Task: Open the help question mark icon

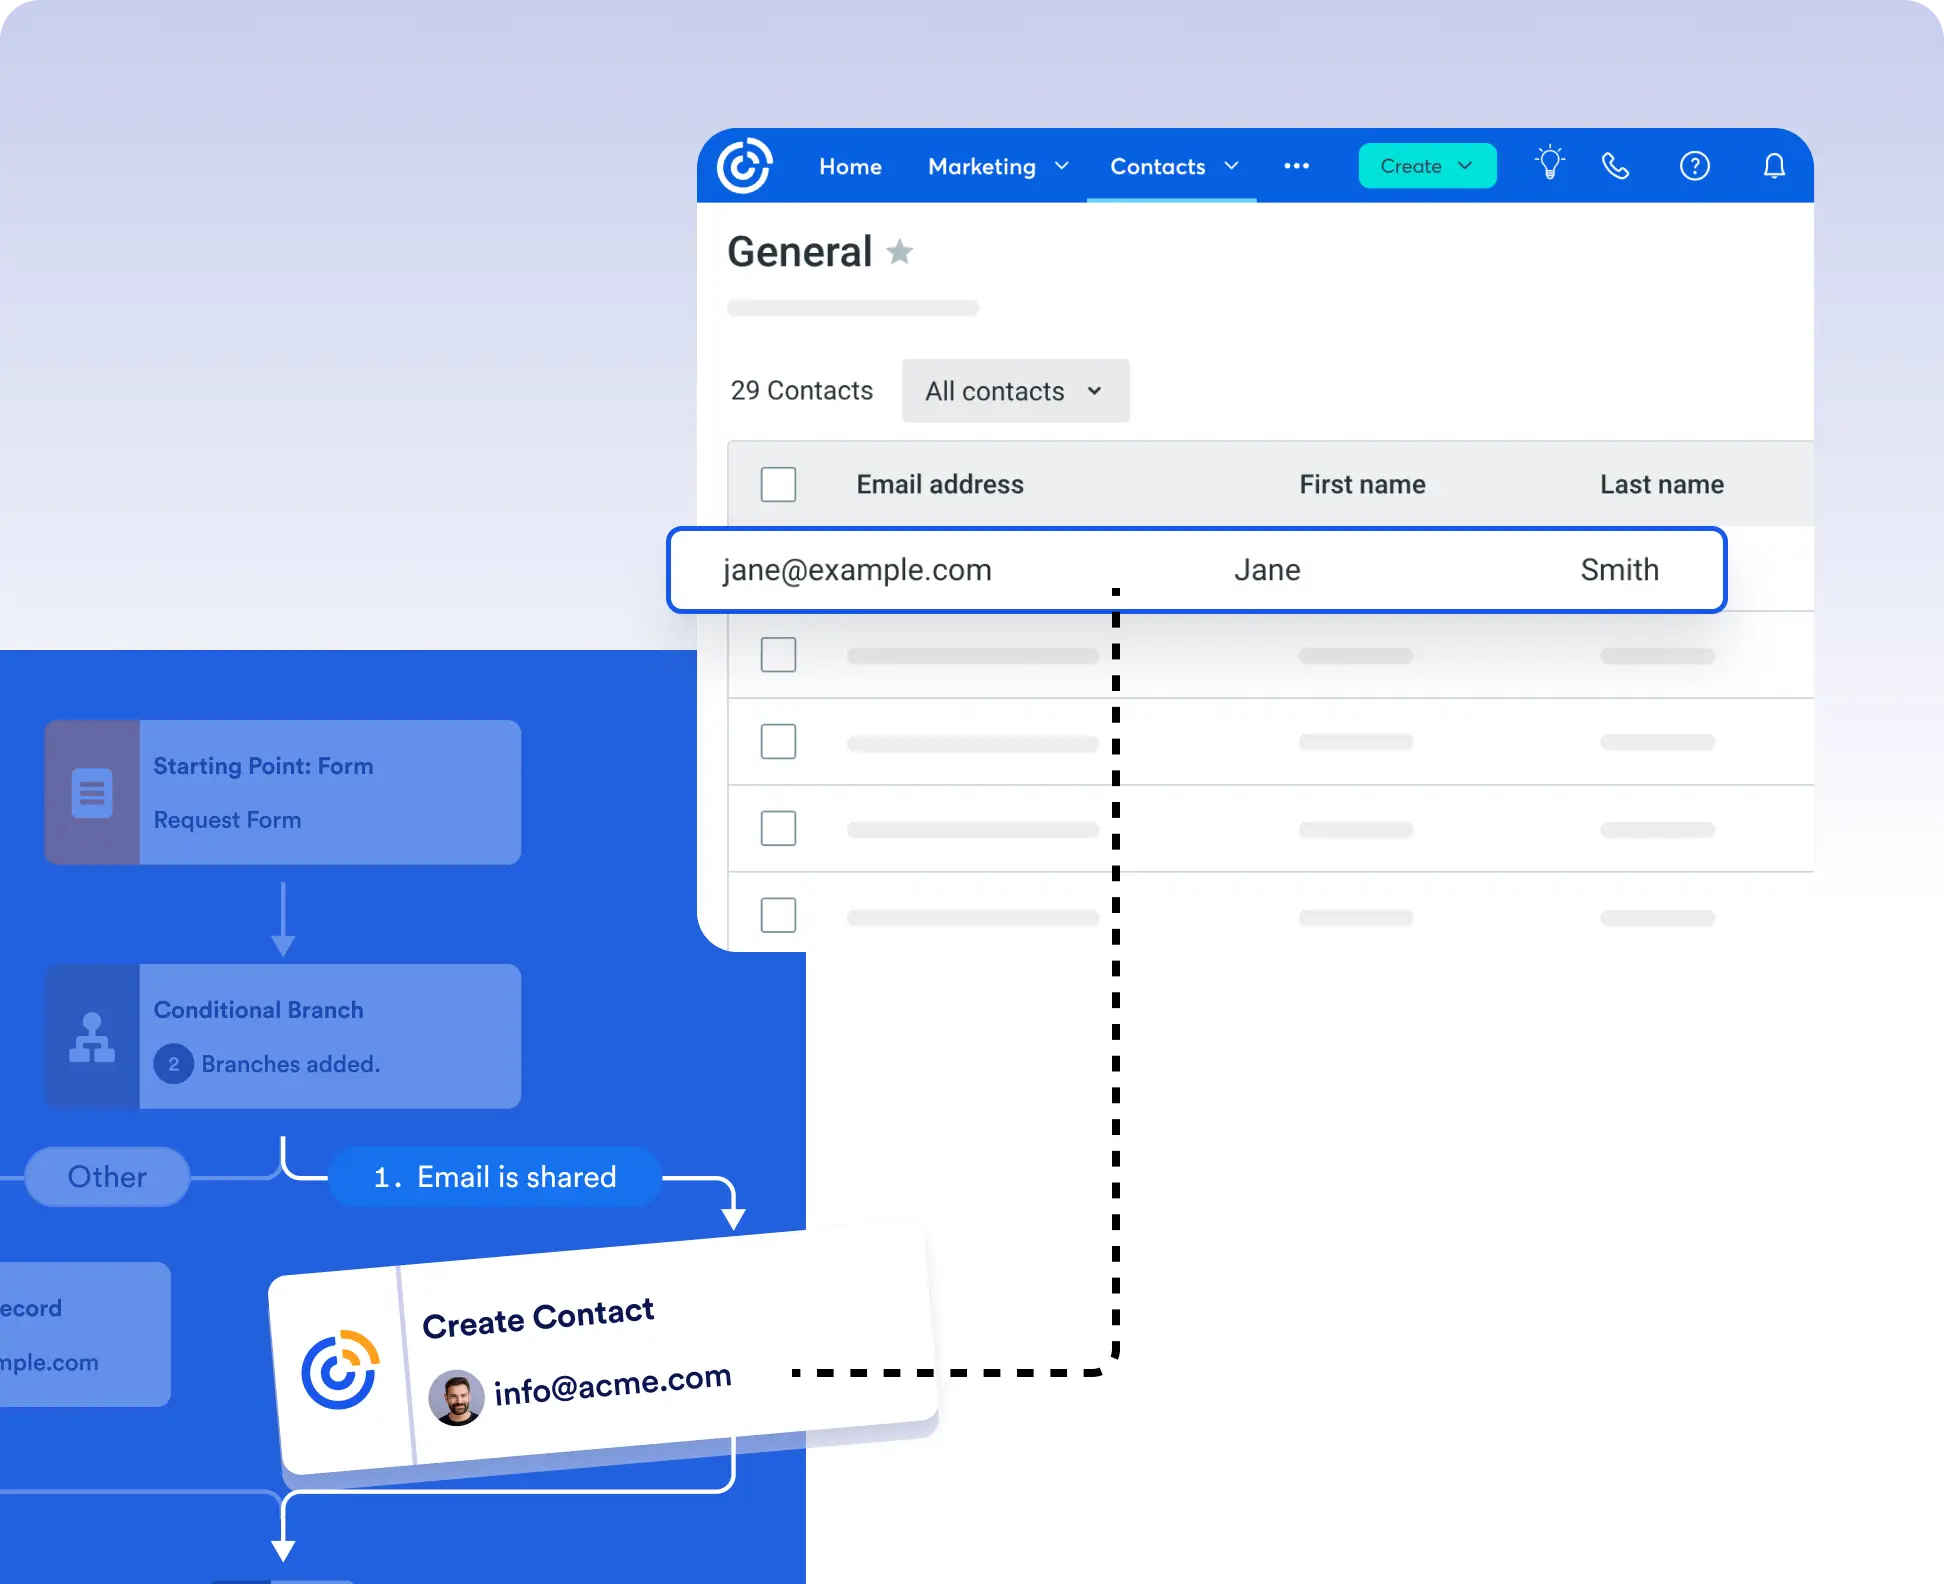Action: click(x=1694, y=166)
